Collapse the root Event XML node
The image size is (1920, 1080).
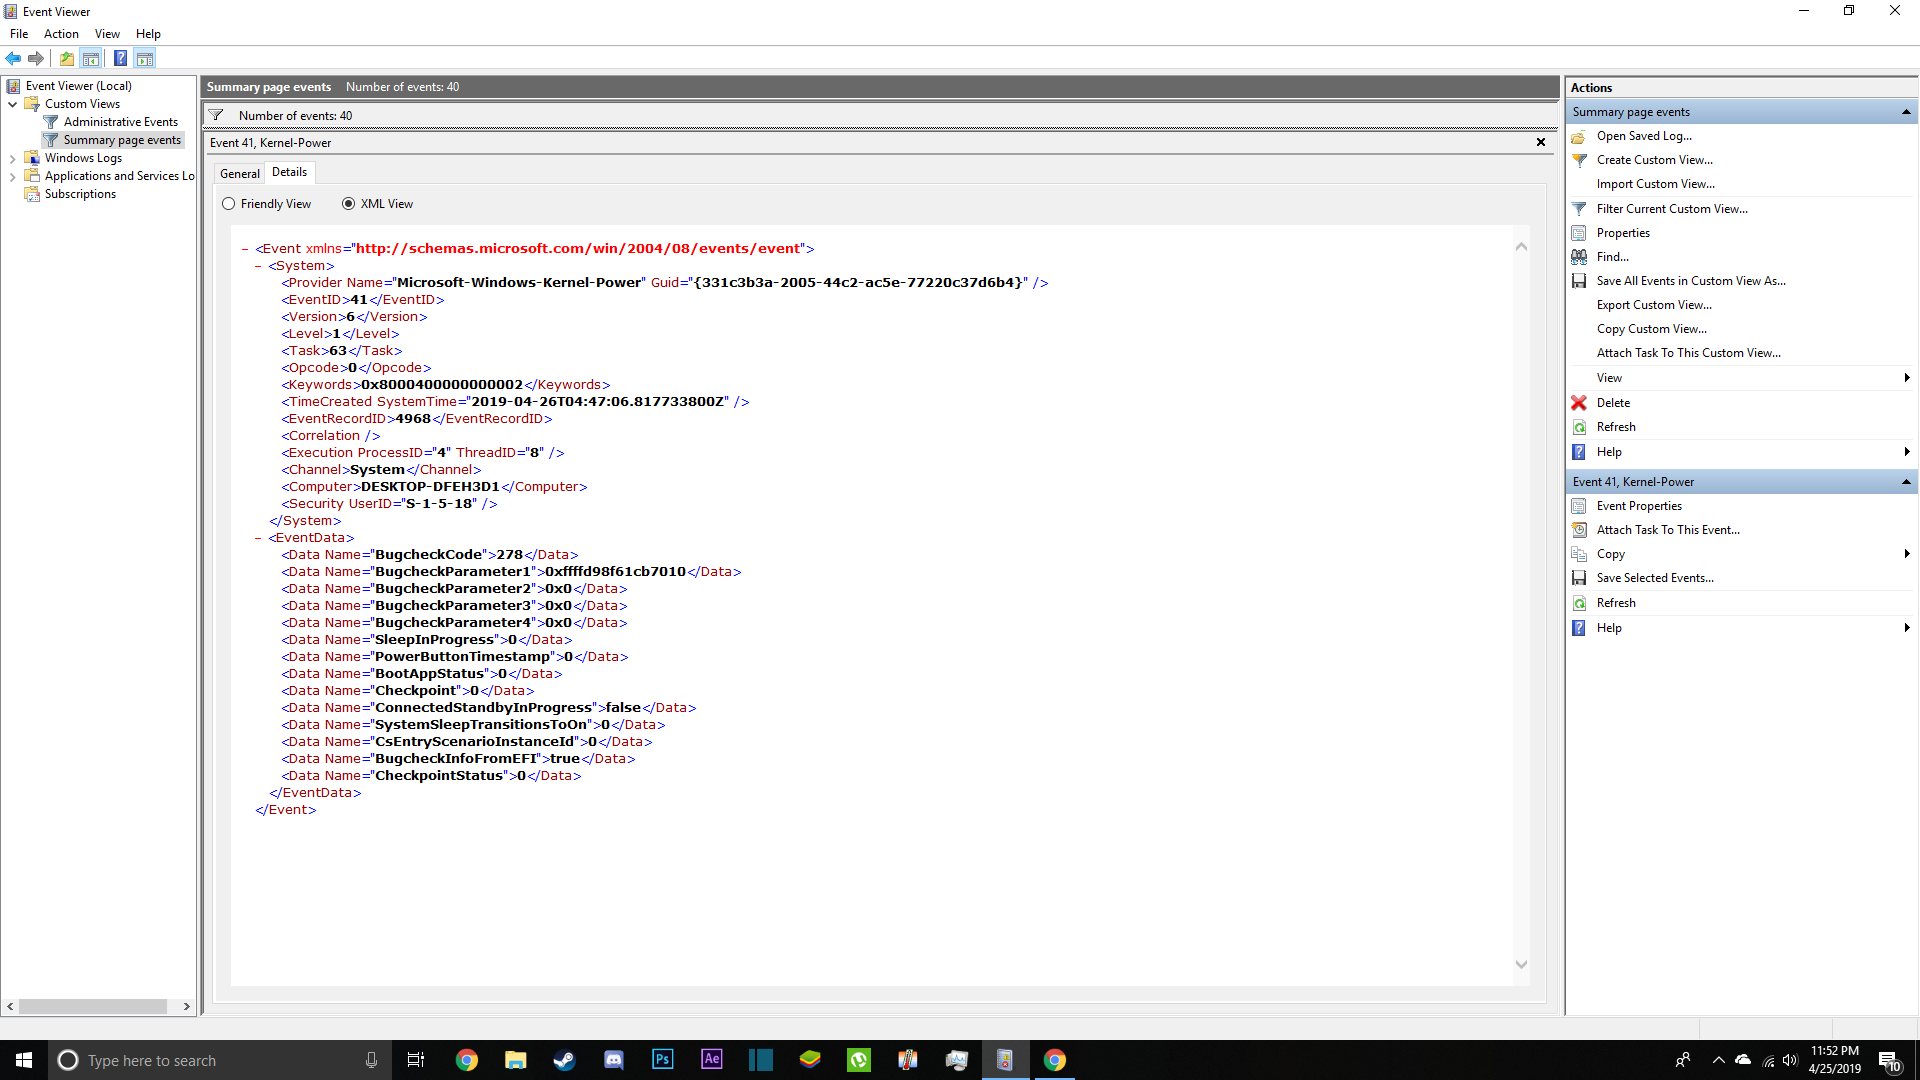pyautogui.click(x=245, y=249)
